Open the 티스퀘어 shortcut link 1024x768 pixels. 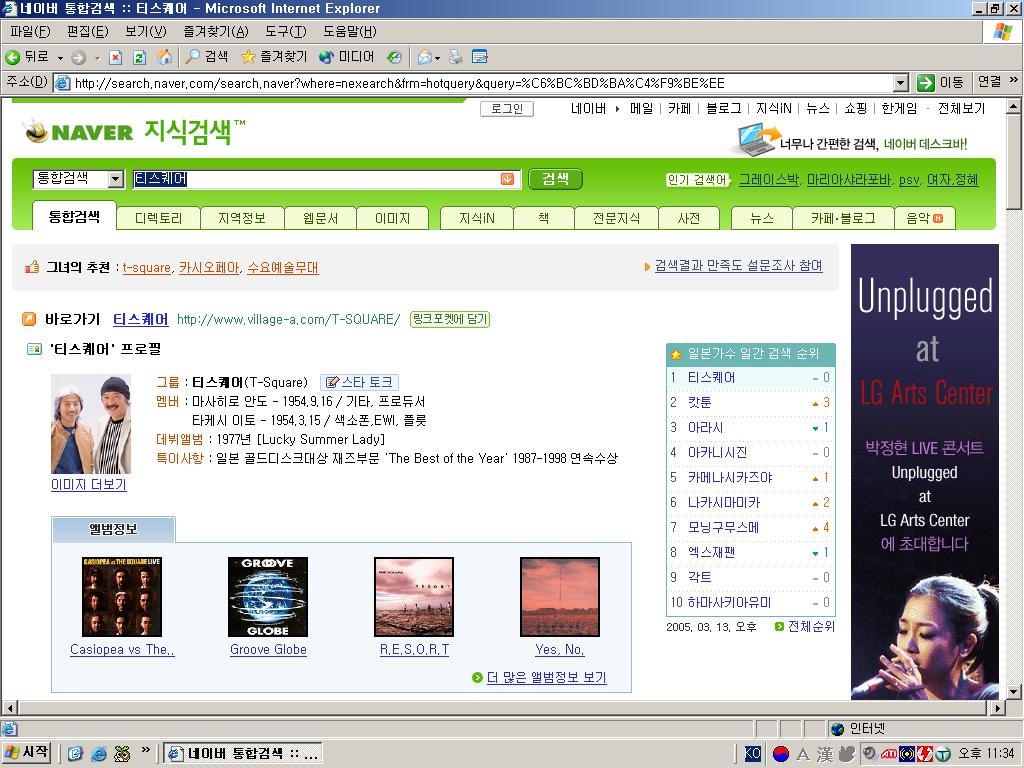point(140,319)
